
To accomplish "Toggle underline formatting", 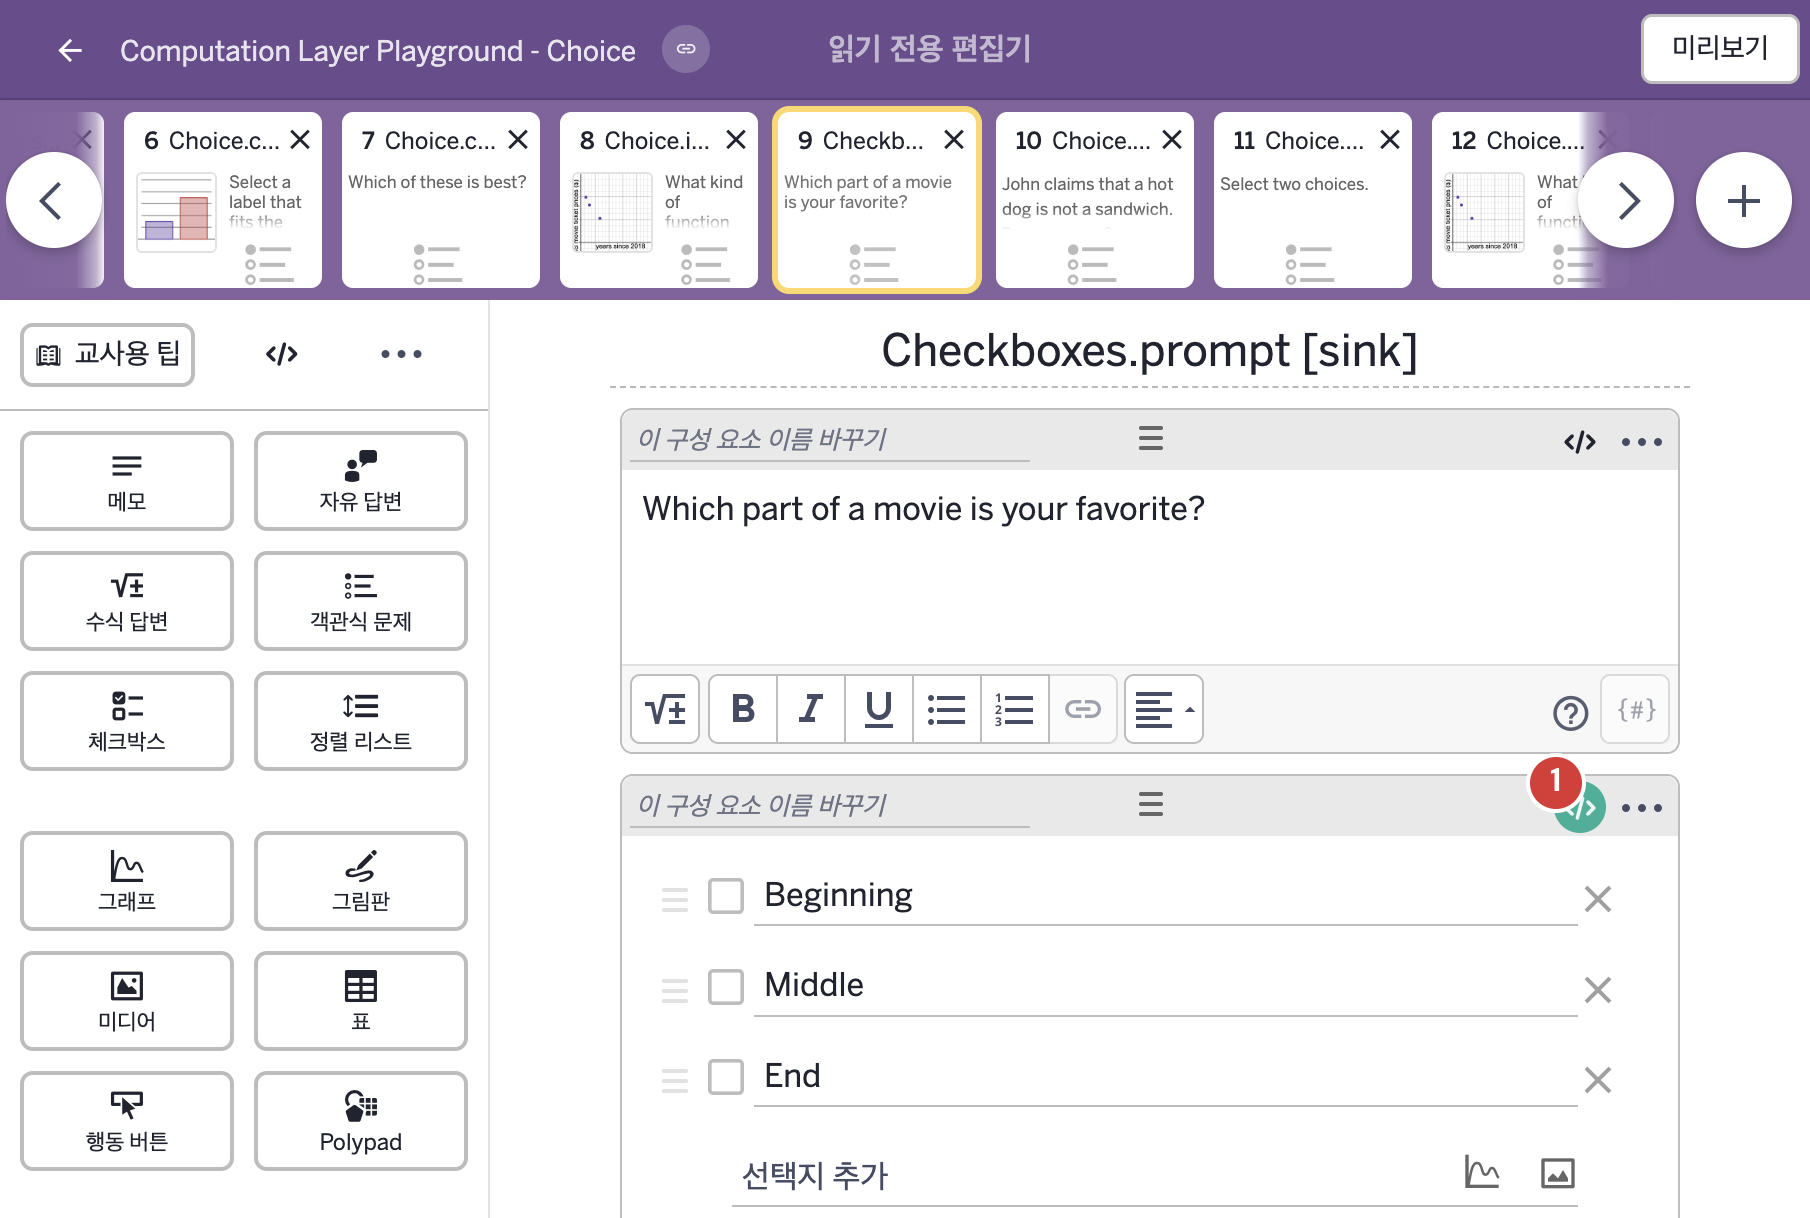I will coord(879,709).
